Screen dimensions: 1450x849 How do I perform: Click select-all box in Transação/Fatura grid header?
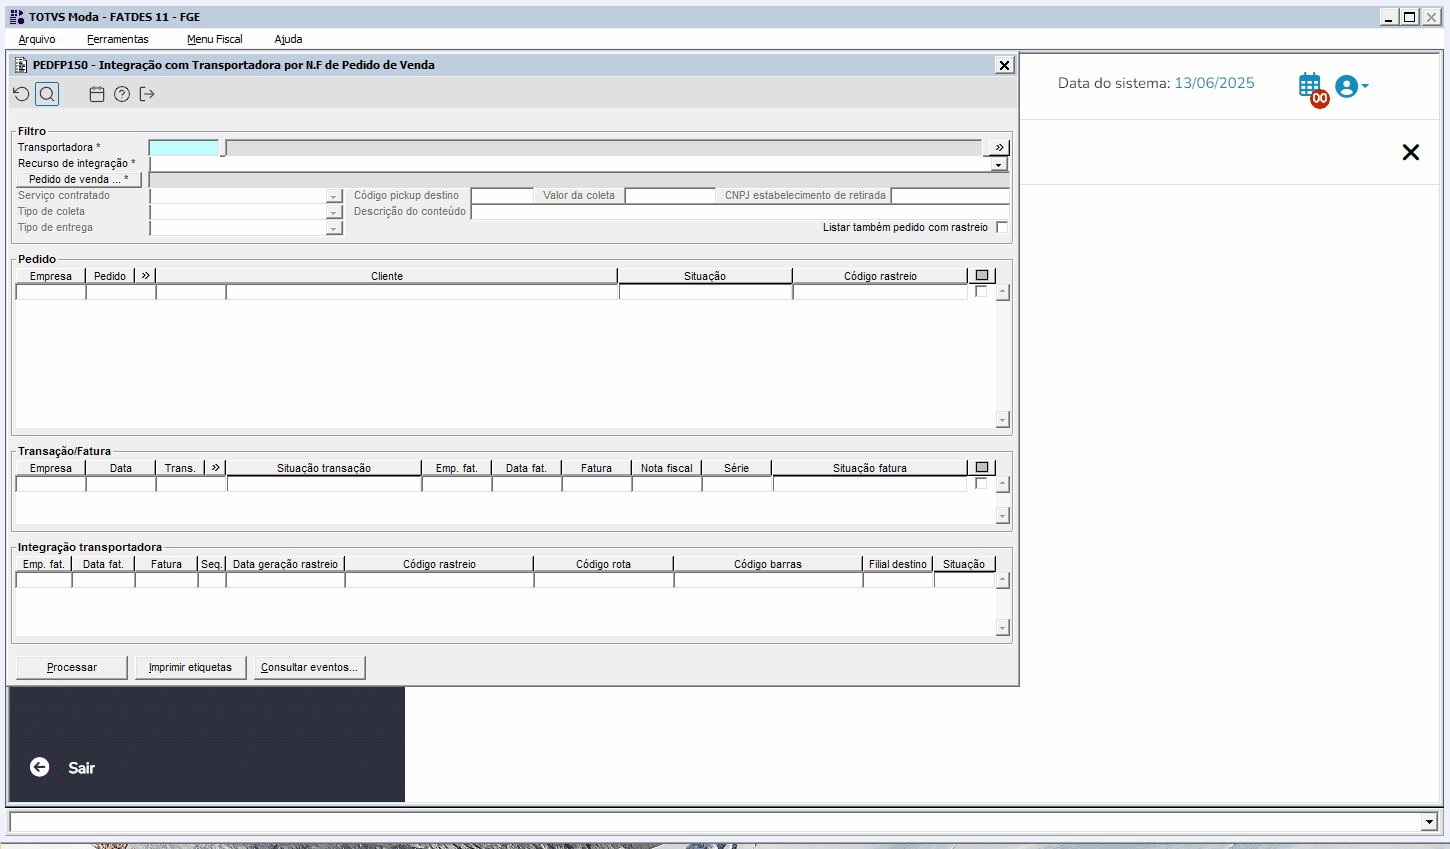coord(982,467)
